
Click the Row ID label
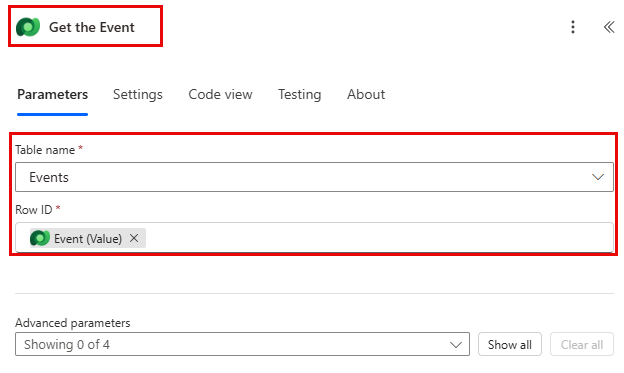click(x=33, y=210)
